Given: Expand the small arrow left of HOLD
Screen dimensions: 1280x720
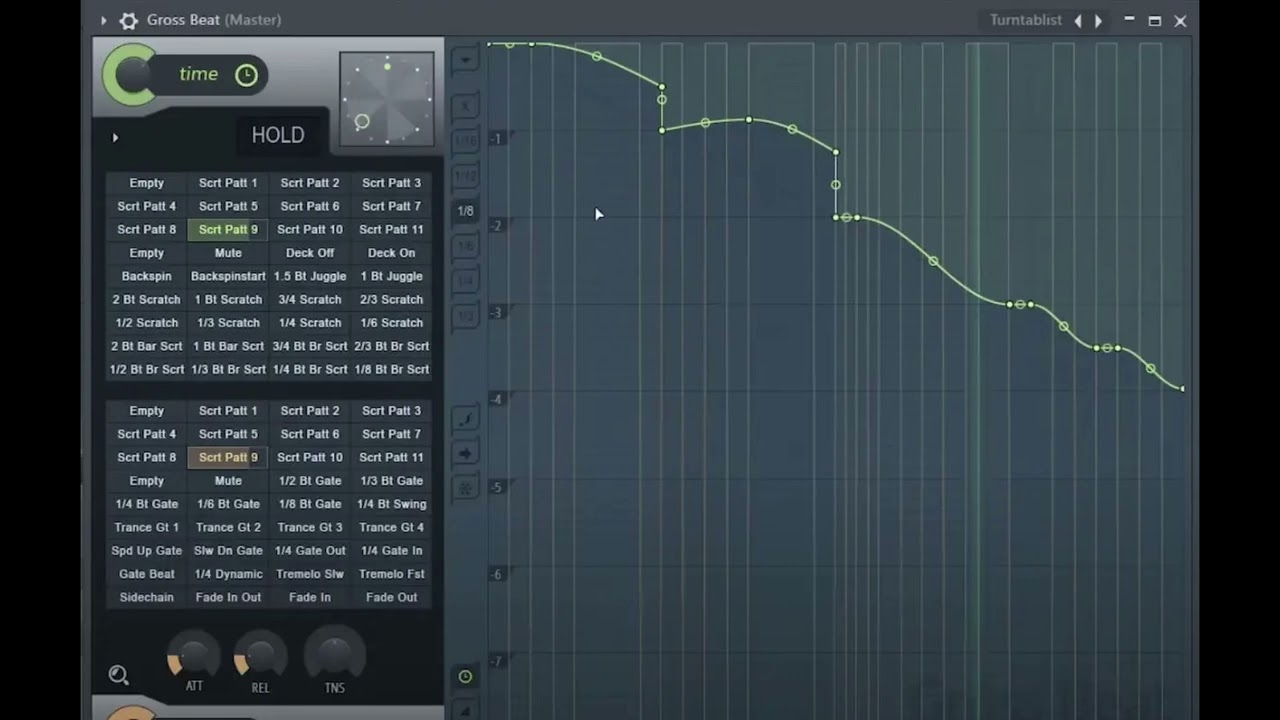Looking at the screenshot, I should [115, 138].
